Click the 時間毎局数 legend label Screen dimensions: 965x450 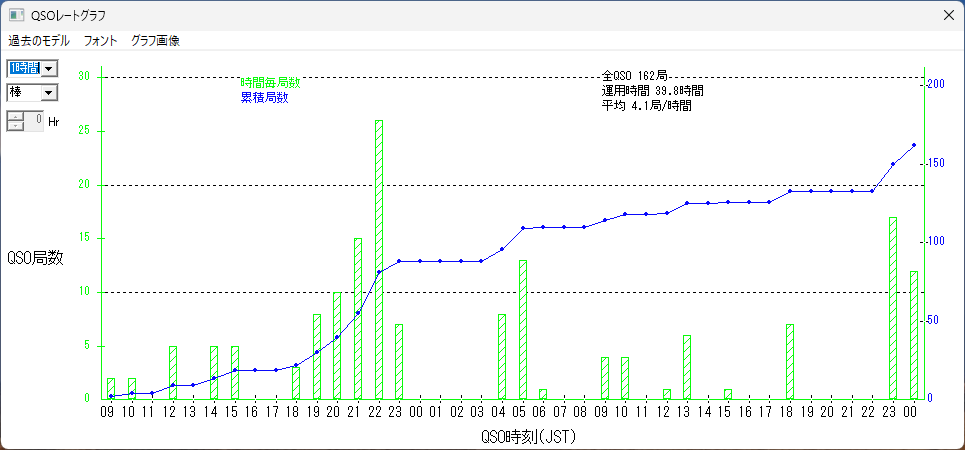(x=270, y=82)
